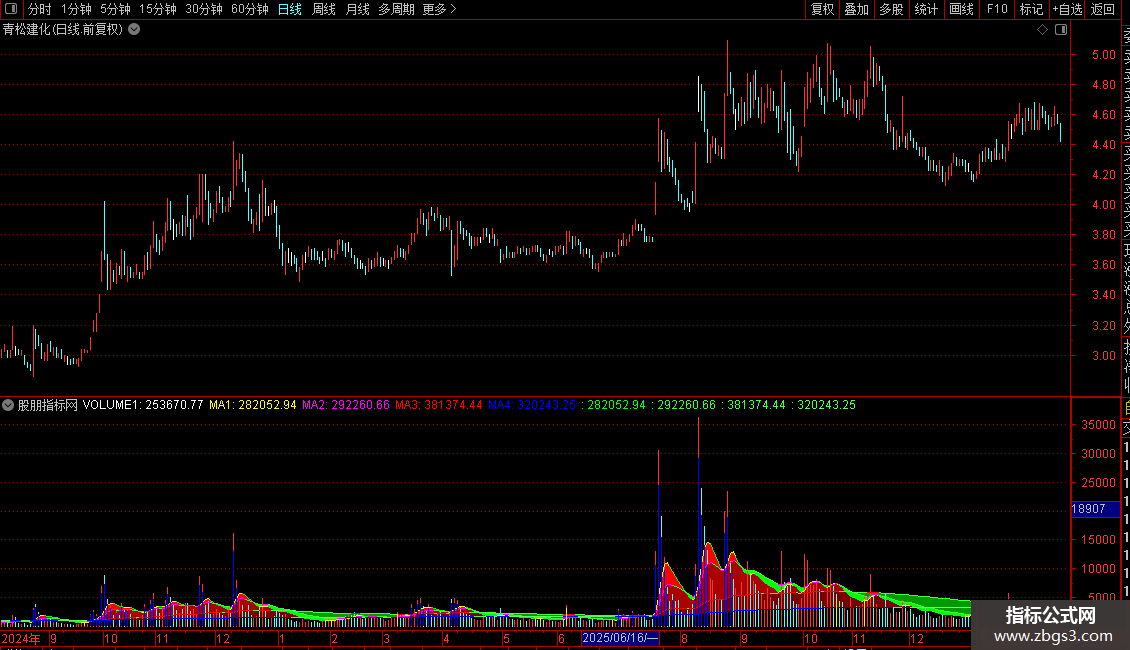Click the 2024年 label on date axis
This screenshot has height=650, width=1130.
[22, 638]
